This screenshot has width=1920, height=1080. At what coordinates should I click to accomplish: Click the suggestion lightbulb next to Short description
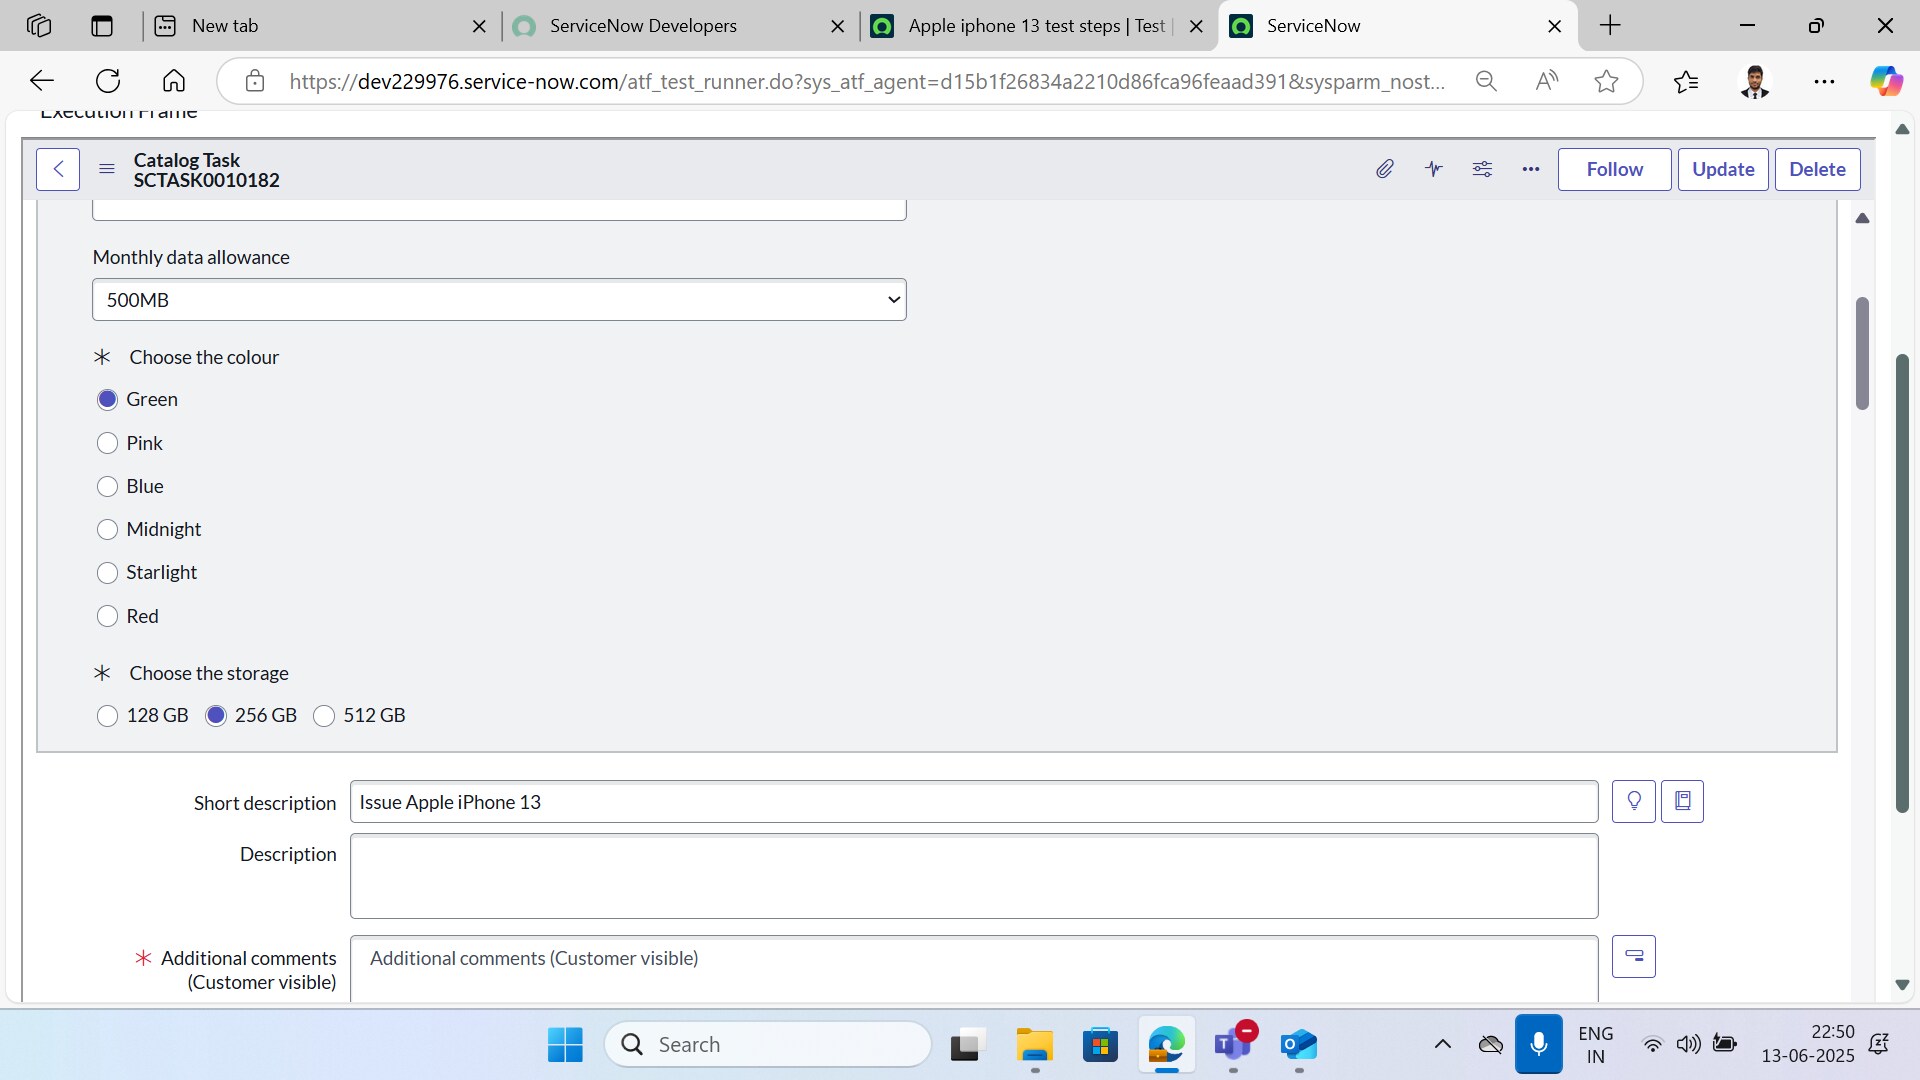1634,801
